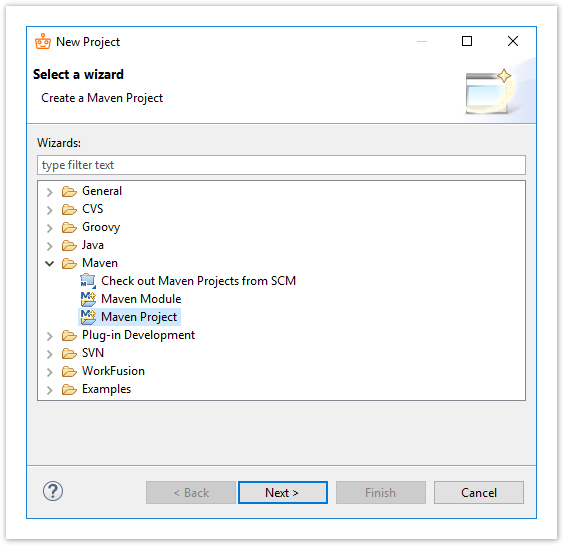Click the Maven Project wizard icon

coord(88,317)
